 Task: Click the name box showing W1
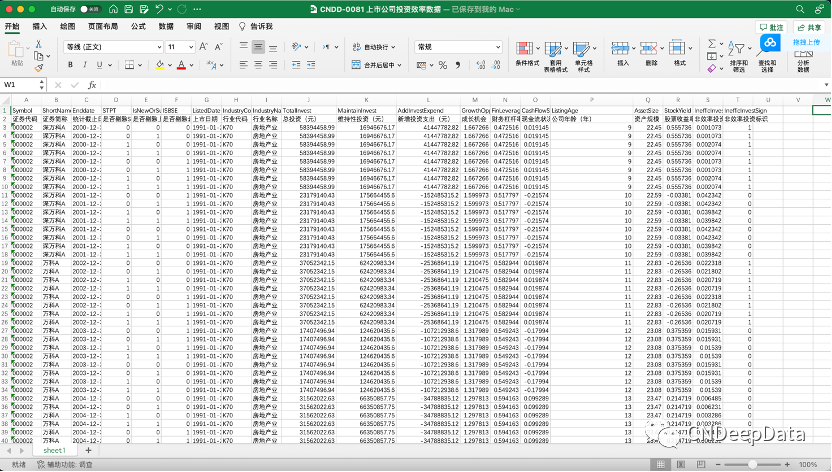coord(24,85)
